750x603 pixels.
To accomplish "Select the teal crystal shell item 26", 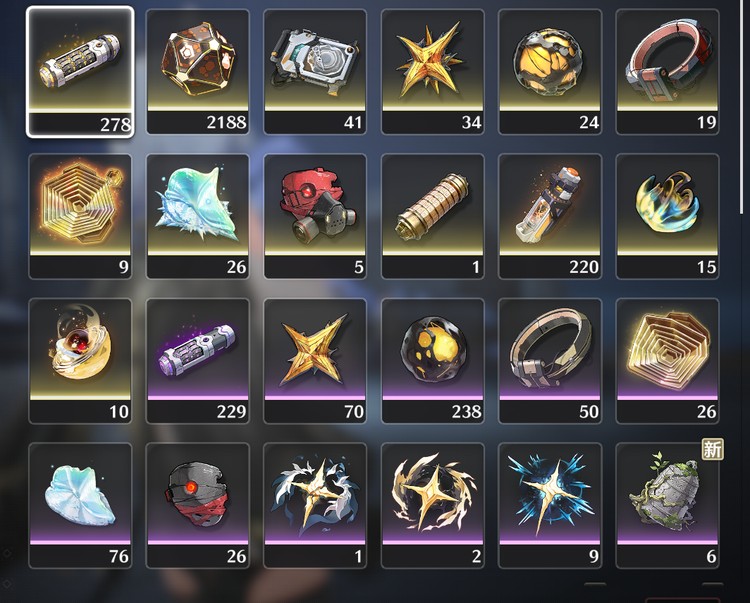I will point(198,216).
